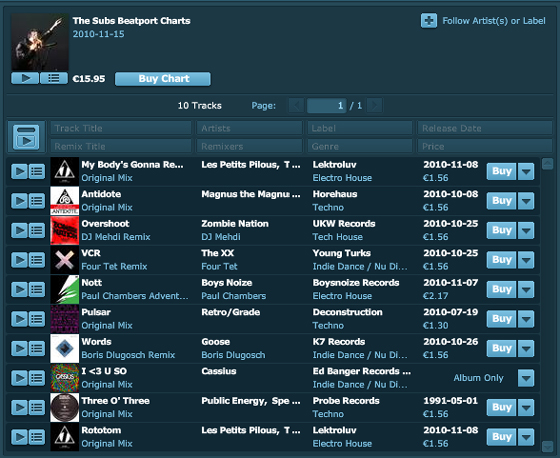This screenshot has height=458, width=560.
Task: Play the Three O' Three track
Action: (20, 407)
